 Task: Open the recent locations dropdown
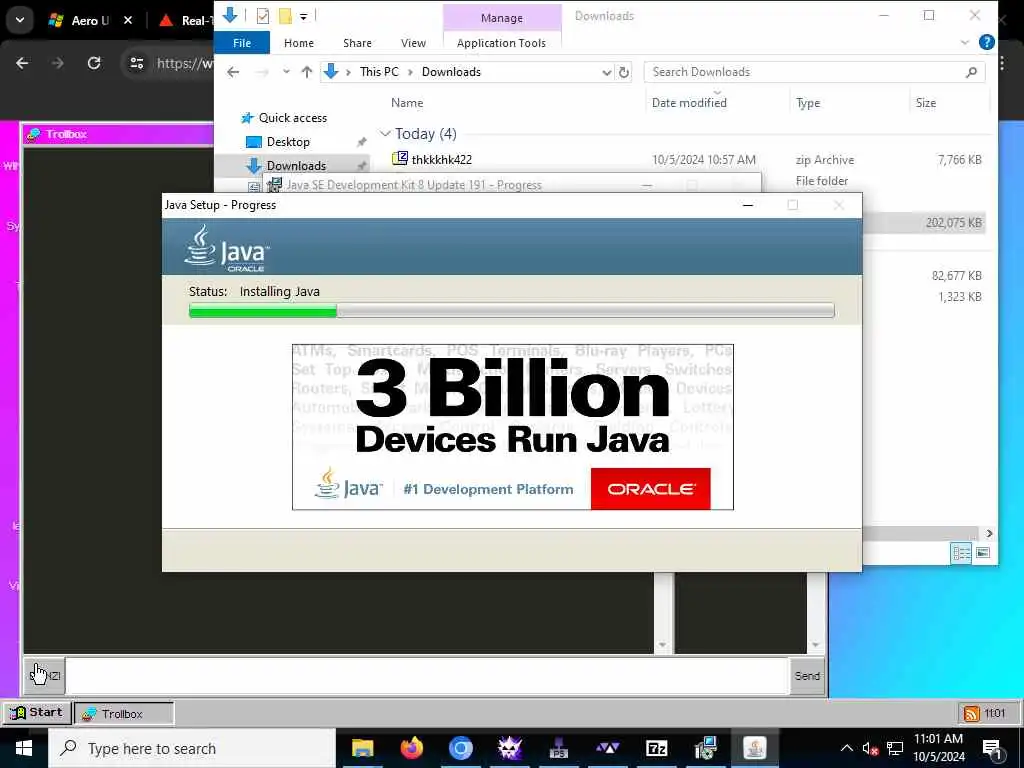286,72
